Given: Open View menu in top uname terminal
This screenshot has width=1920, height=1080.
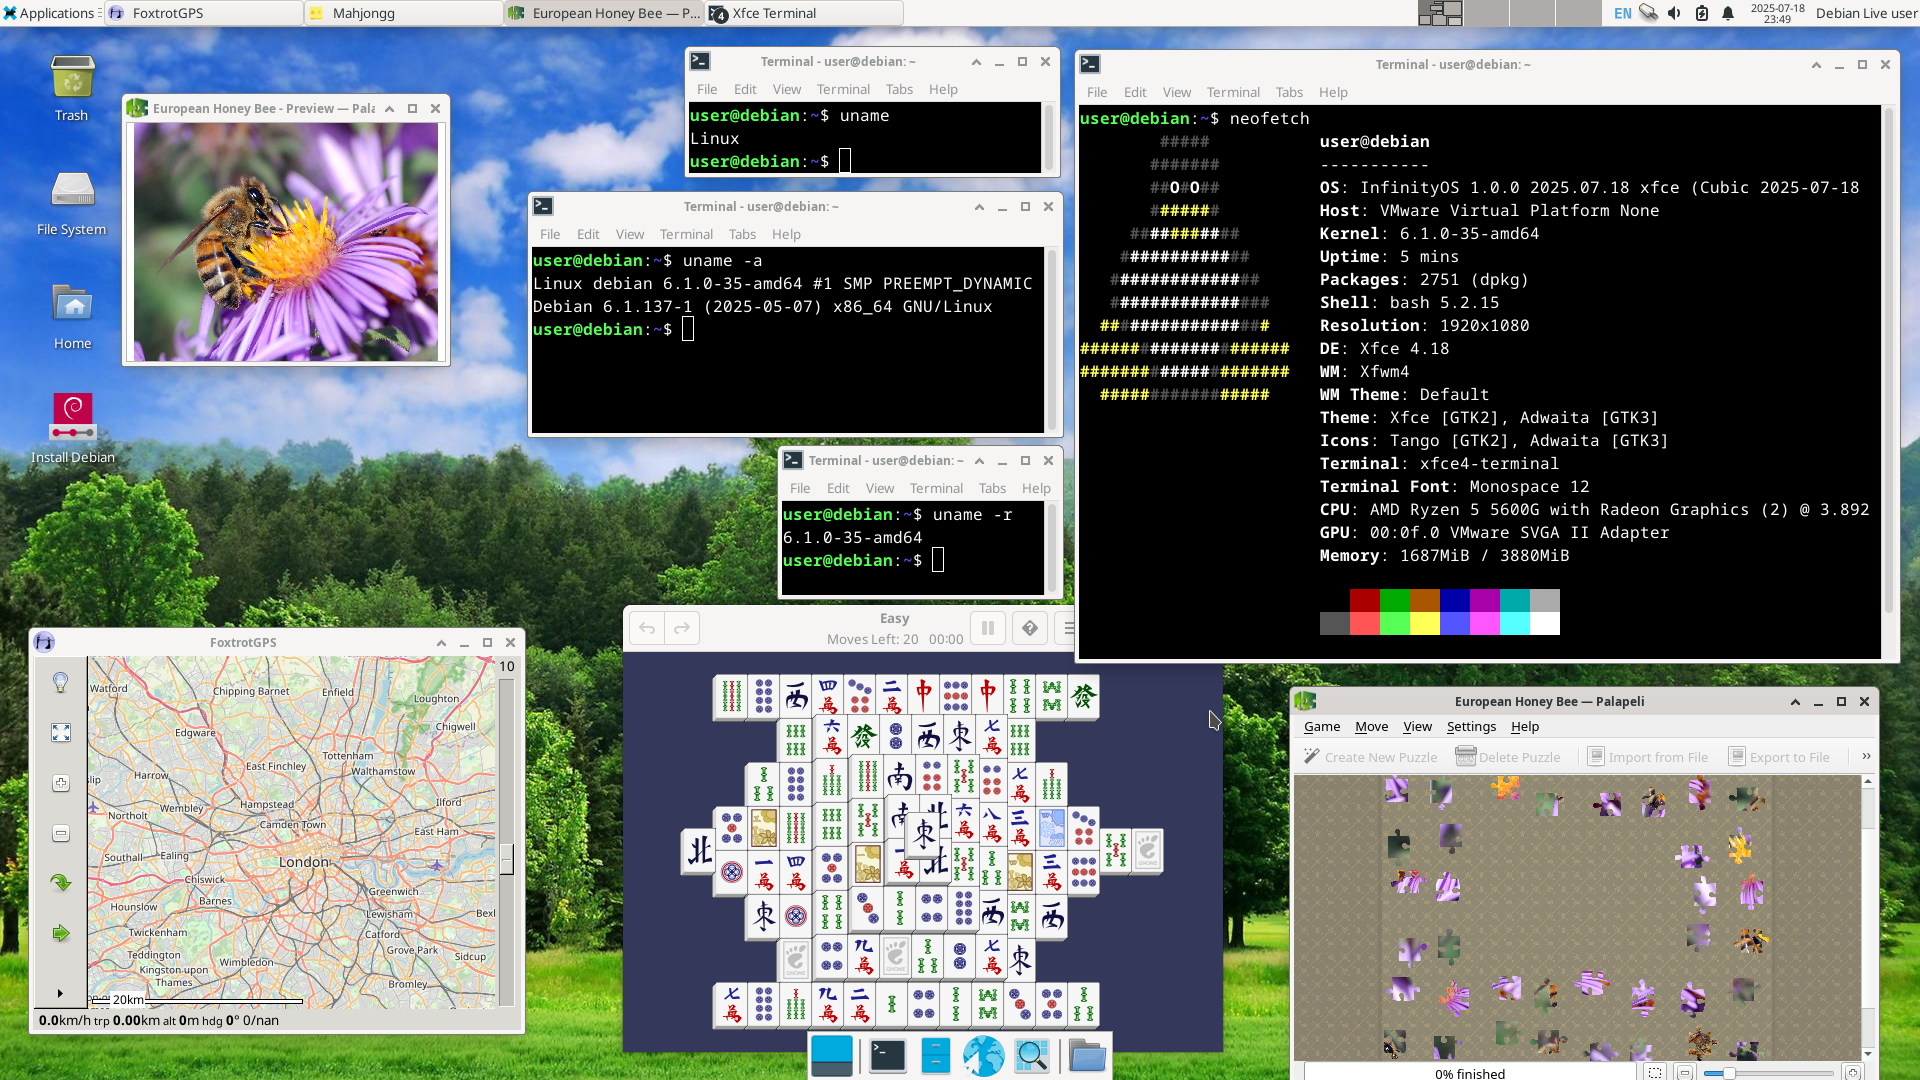Looking at the screenshot, I should point(787,89).
